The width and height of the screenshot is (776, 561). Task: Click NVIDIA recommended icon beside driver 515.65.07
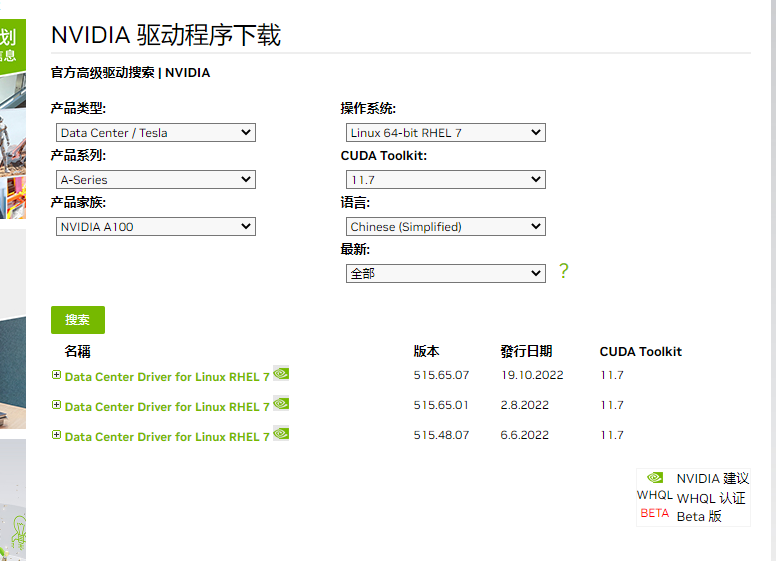pos(281,374)
